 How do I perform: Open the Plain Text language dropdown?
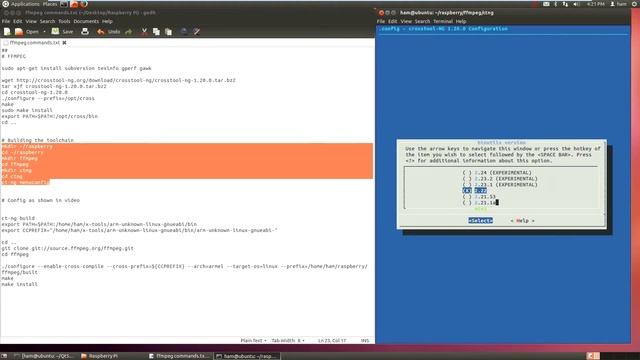(x=253, y=340)
